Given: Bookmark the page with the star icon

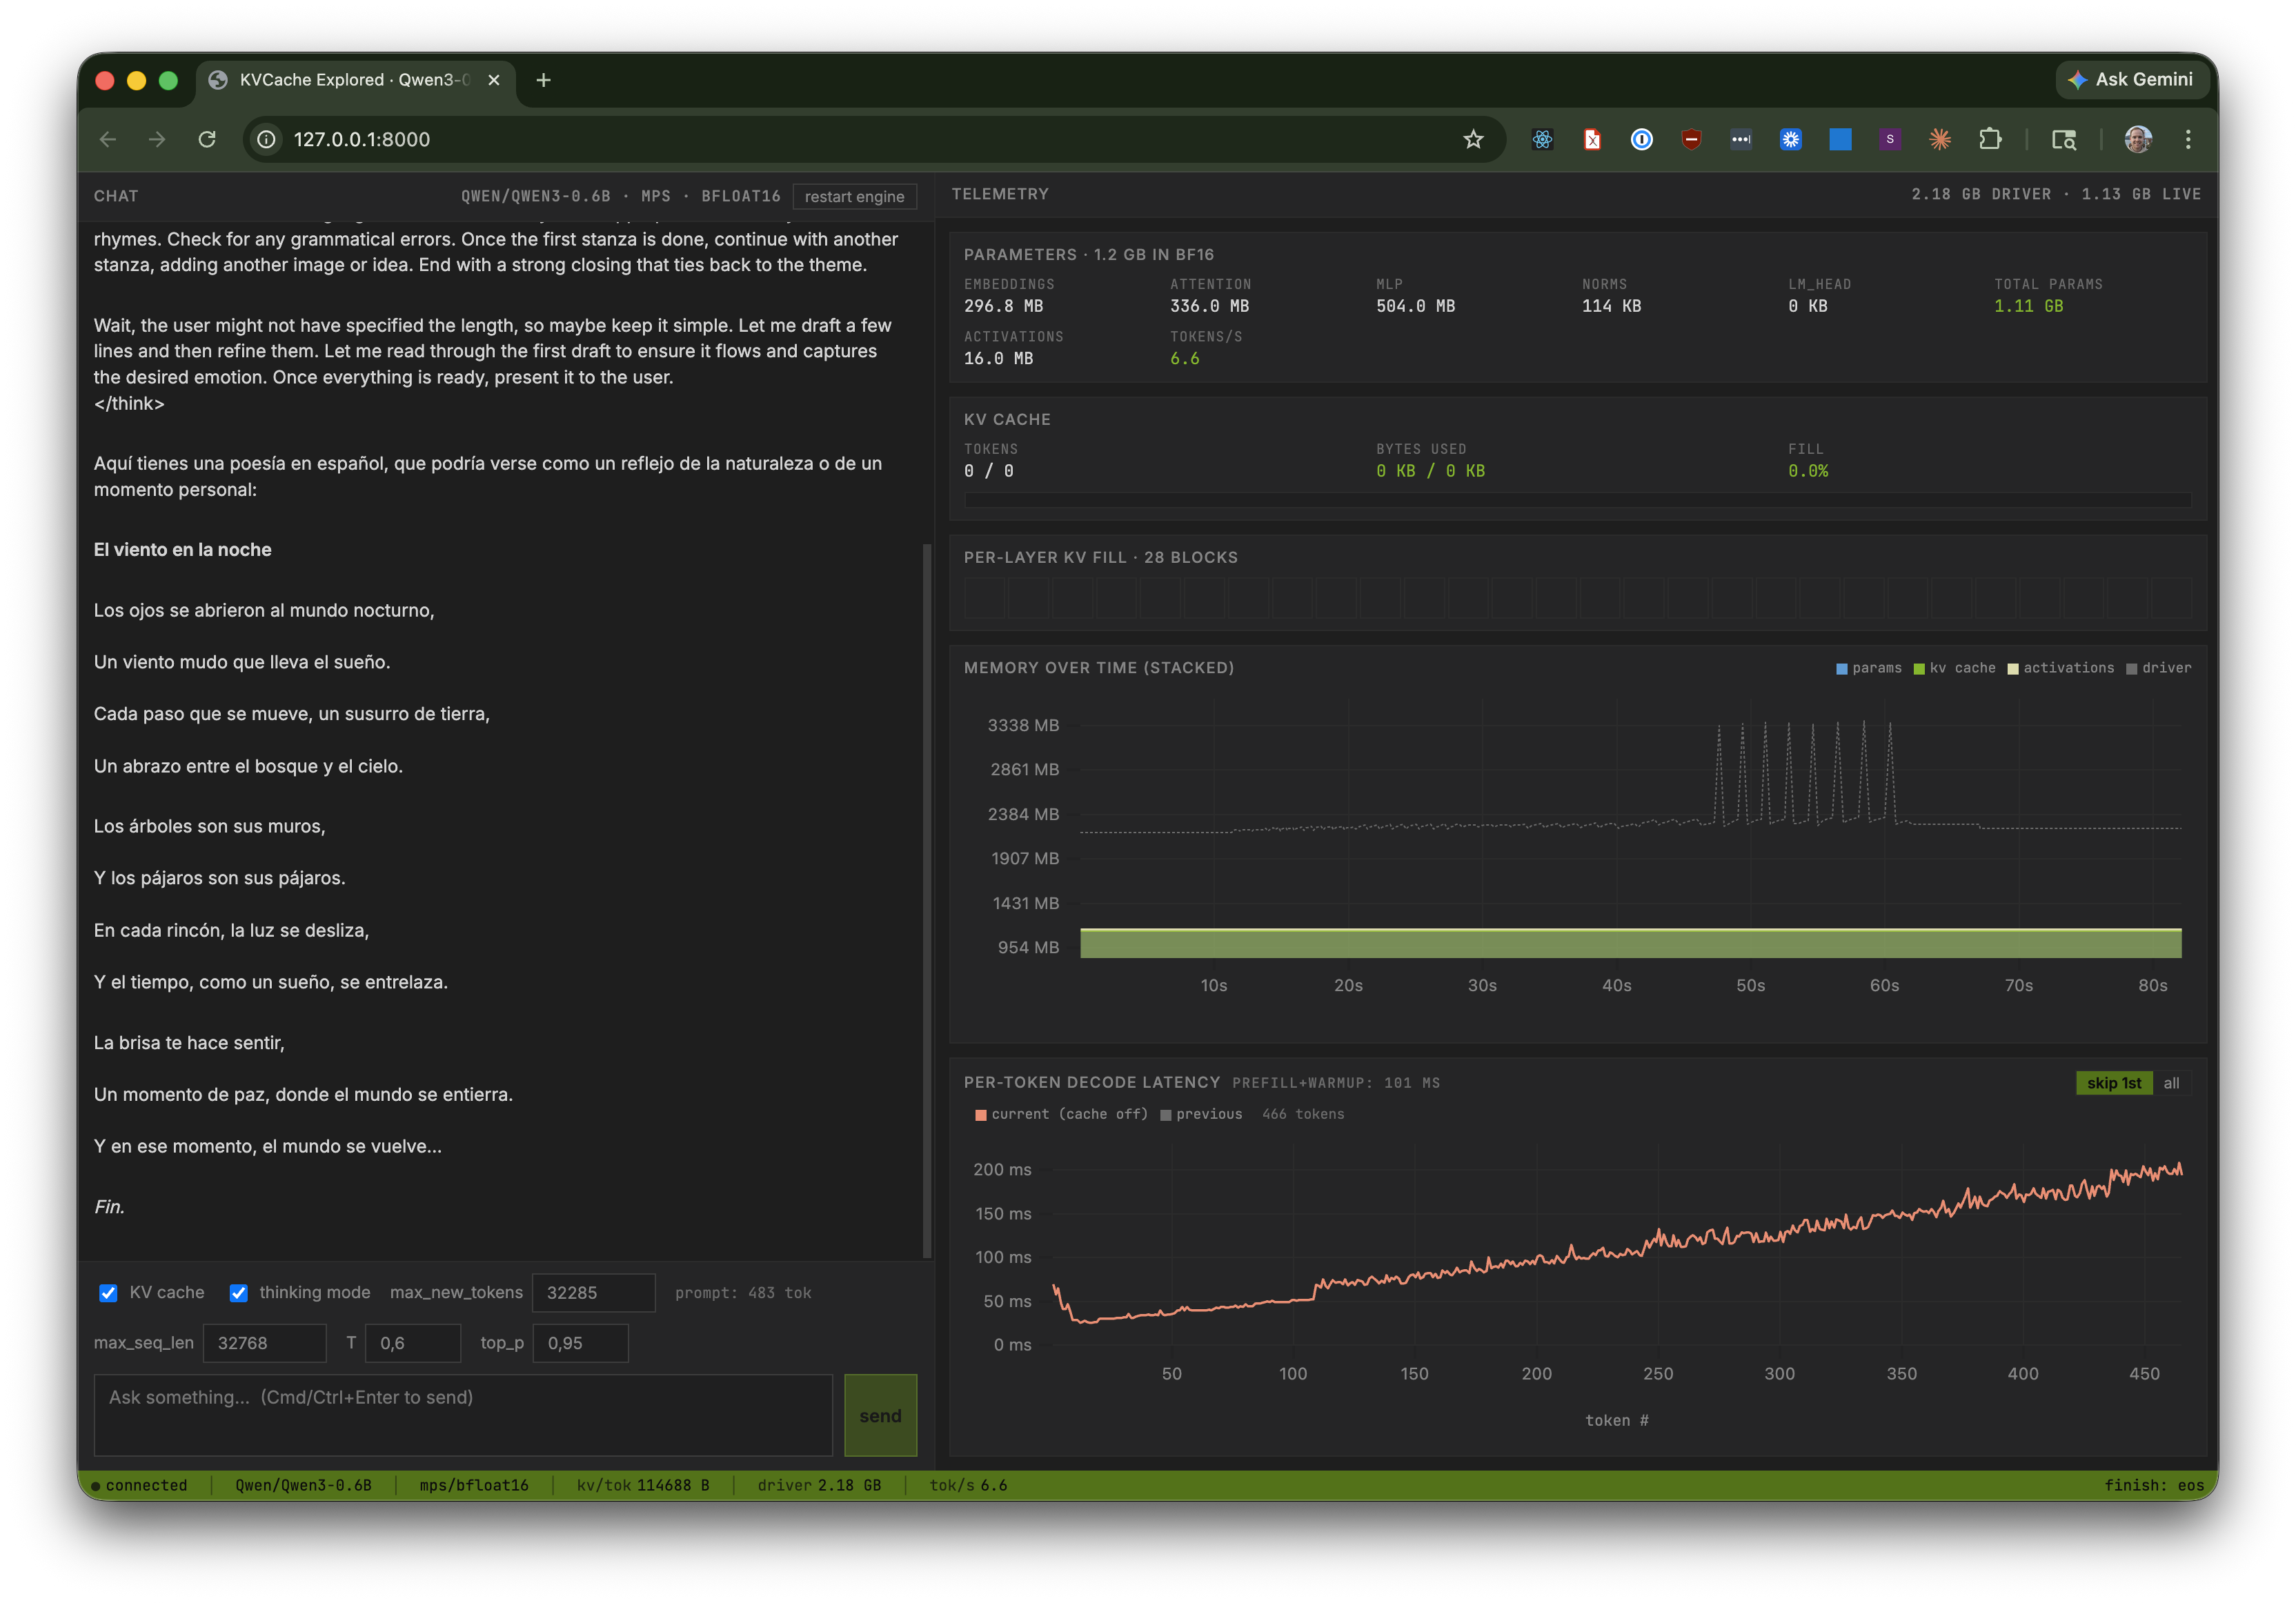Looking at the screenshot, I should [1473, 139].
